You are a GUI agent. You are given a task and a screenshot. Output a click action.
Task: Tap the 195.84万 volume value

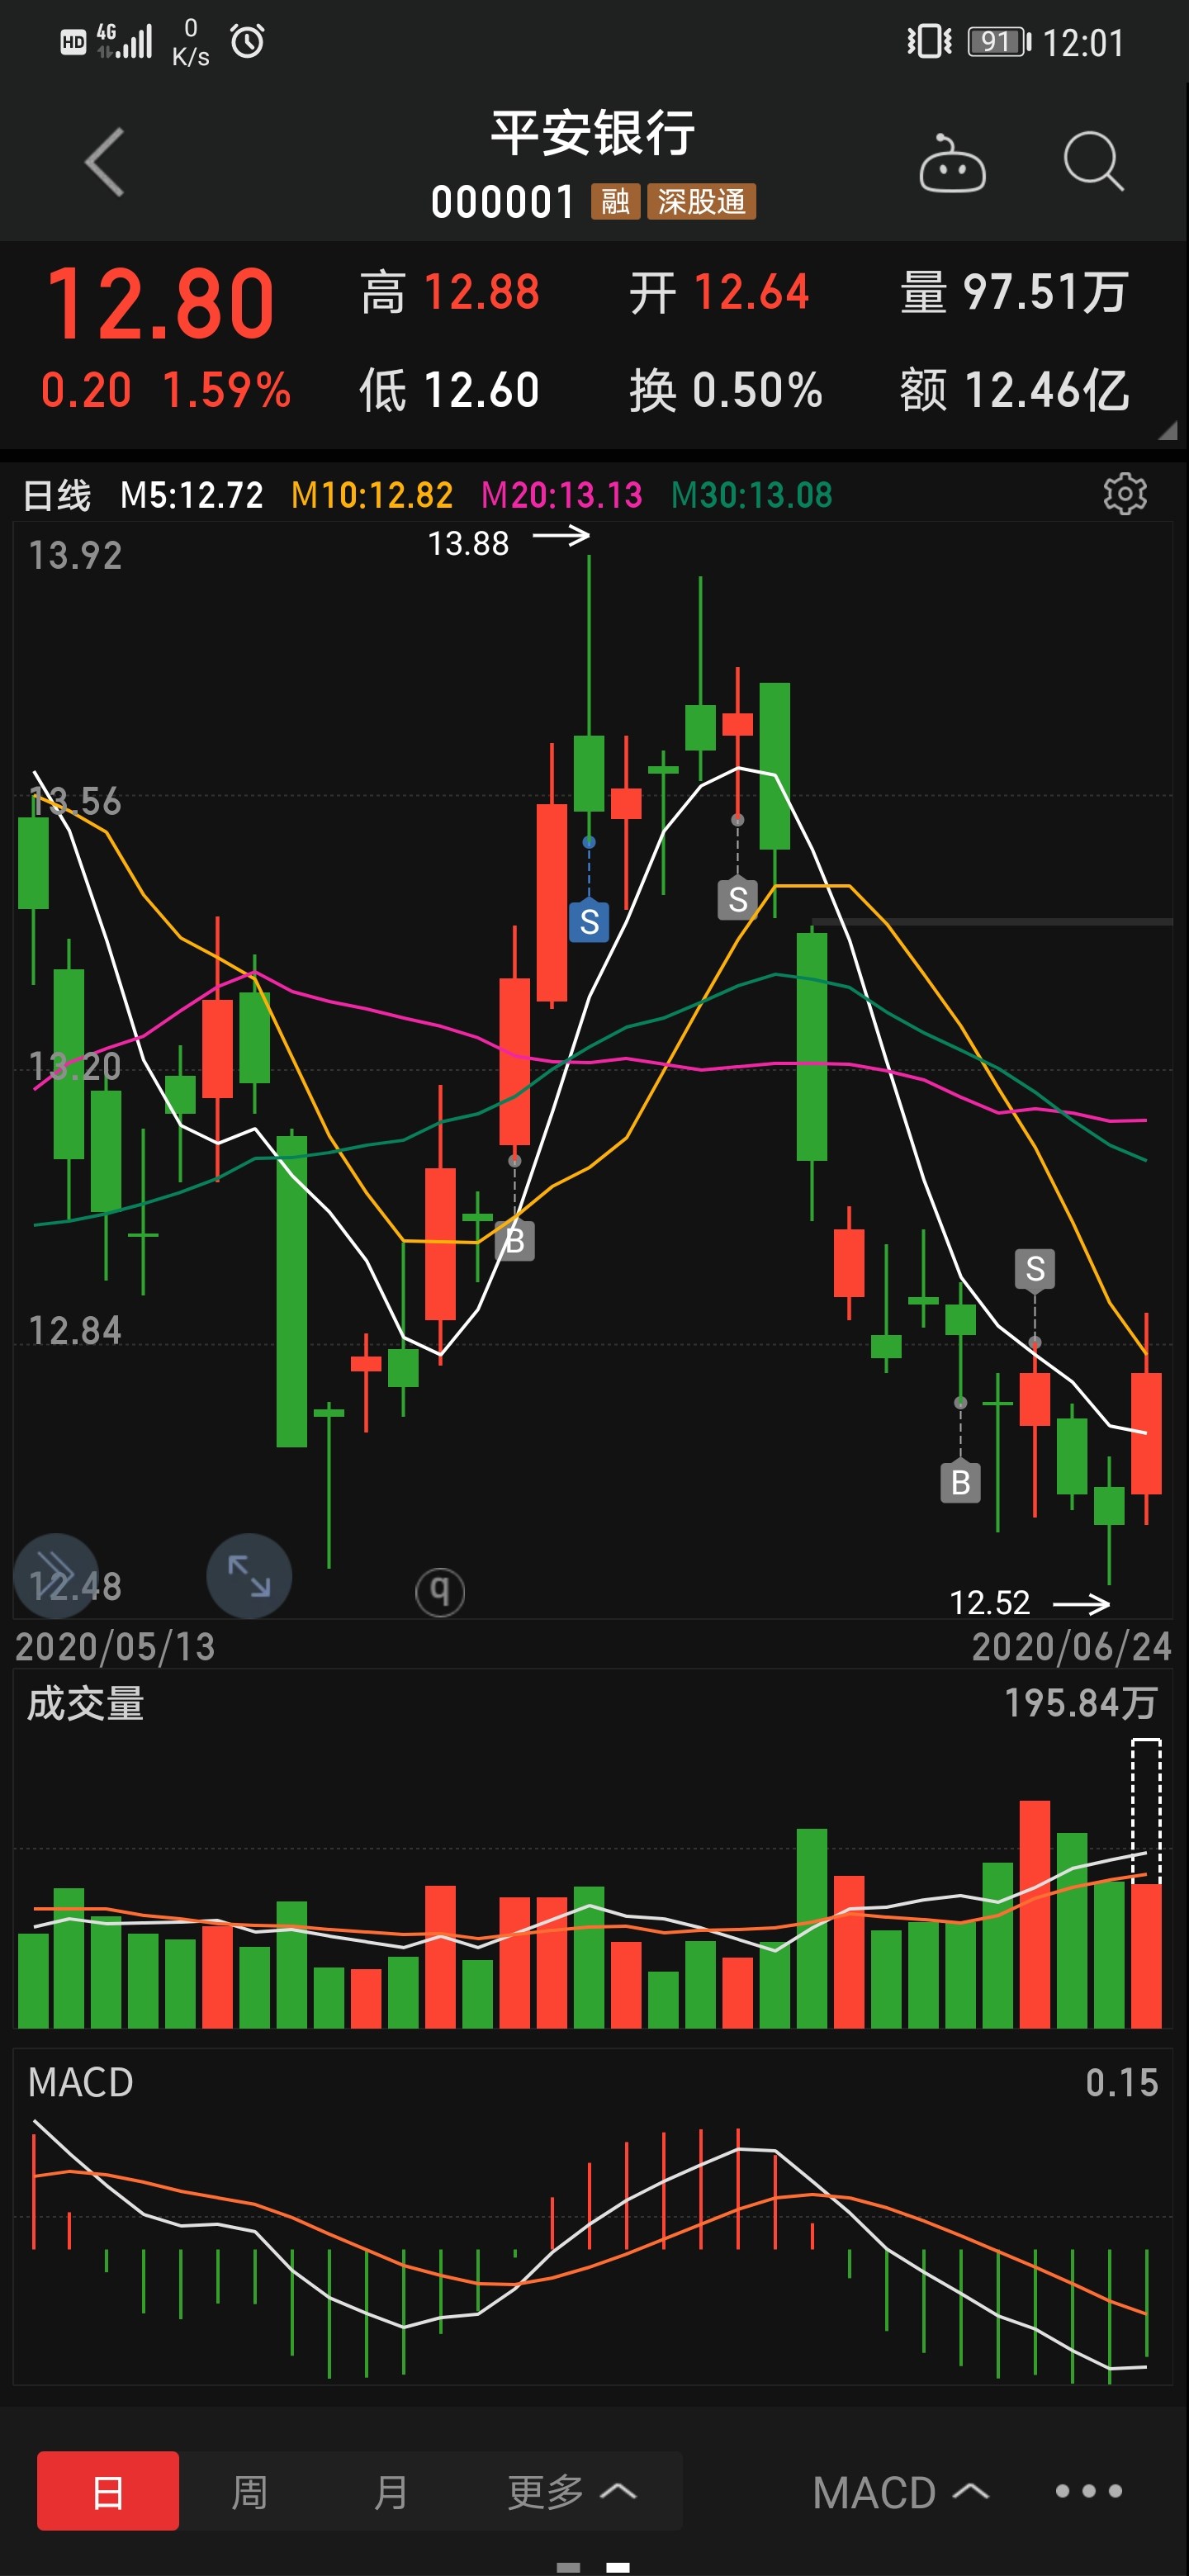[x=1080, y=1702]
